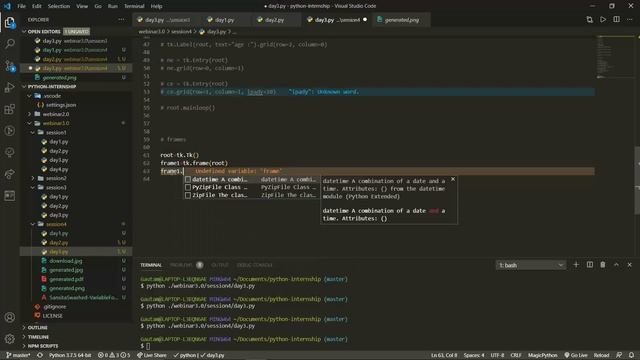640x360 pixels.
Task: Change indentation via Spaces: 4
Action: click(x=474, y=355)
